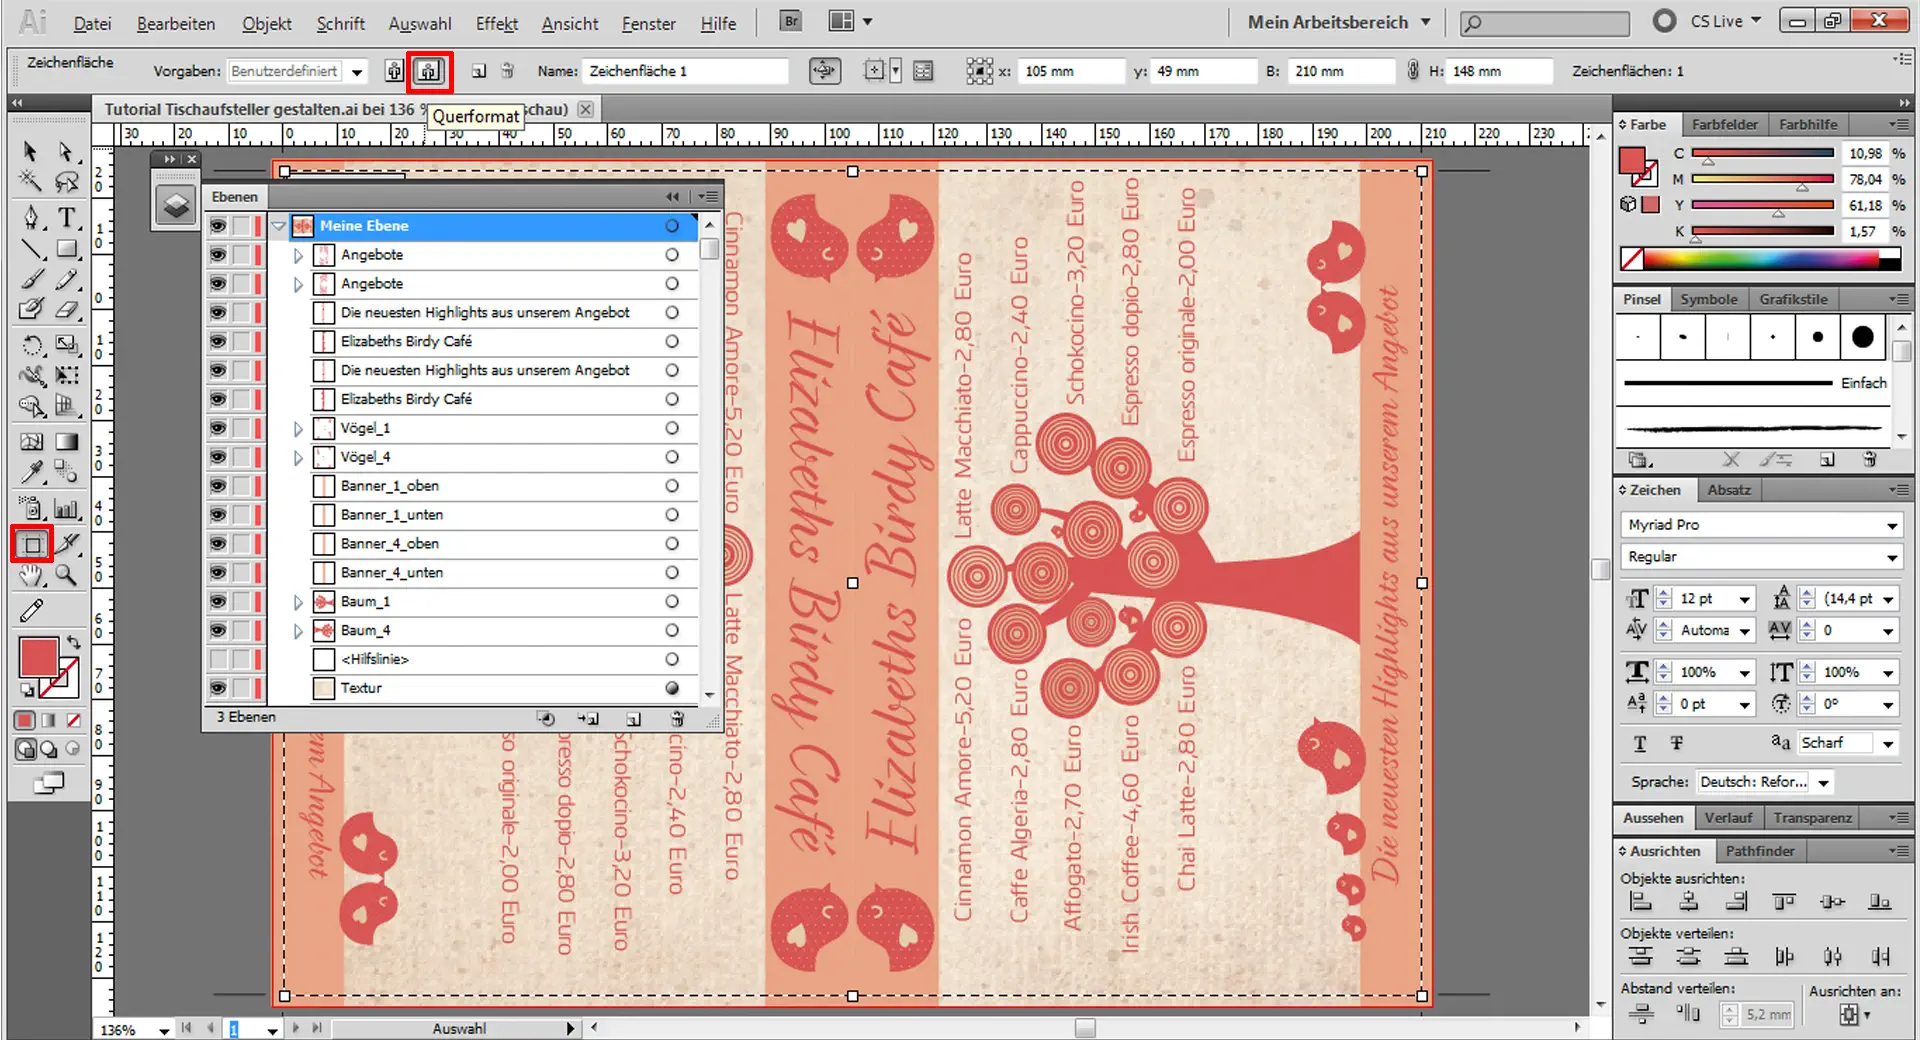This screenshot has height=1040, width=1920.
Task: Select the Artboard tool in the toolbox
Action: [32, 545]
